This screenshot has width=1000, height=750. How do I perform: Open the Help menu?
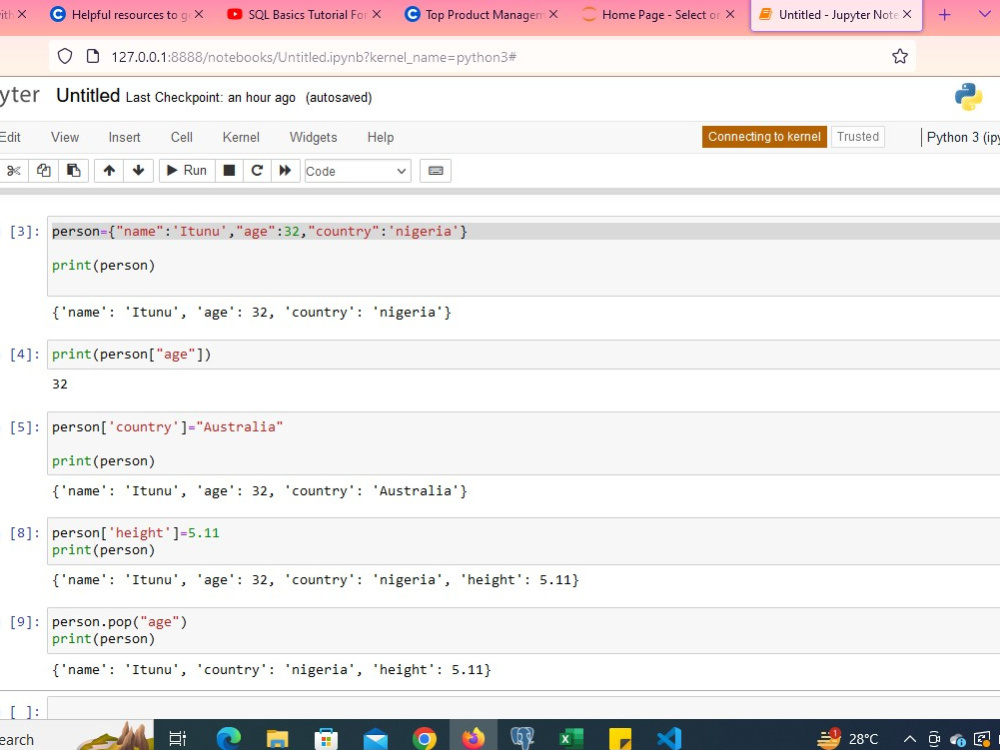coord(381,137)
